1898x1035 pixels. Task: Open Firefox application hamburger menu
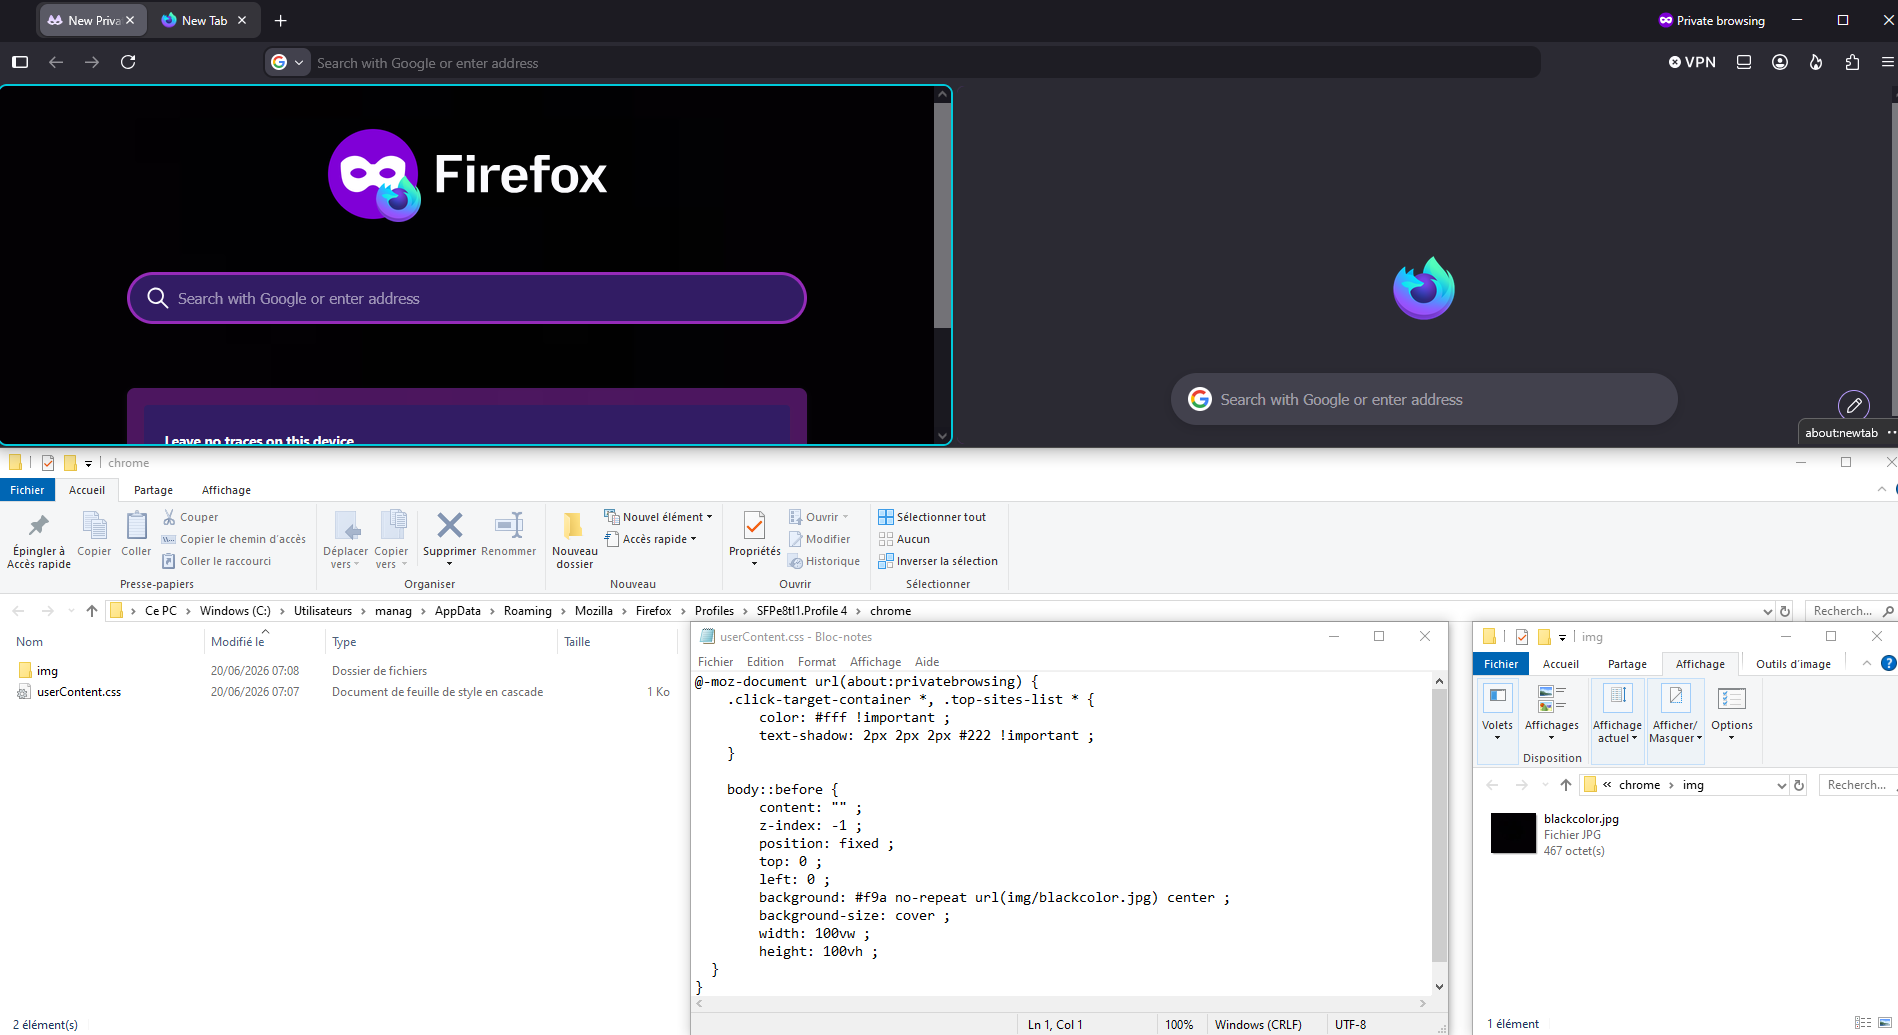(1887, 62)
